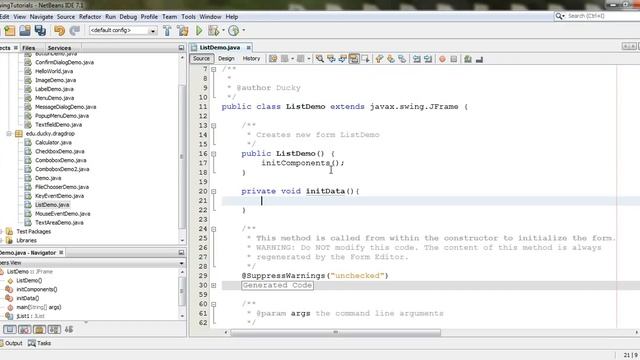The image size is (640, 360).
Task: Toggle Rectangular Selection icon
Action: 365,59
